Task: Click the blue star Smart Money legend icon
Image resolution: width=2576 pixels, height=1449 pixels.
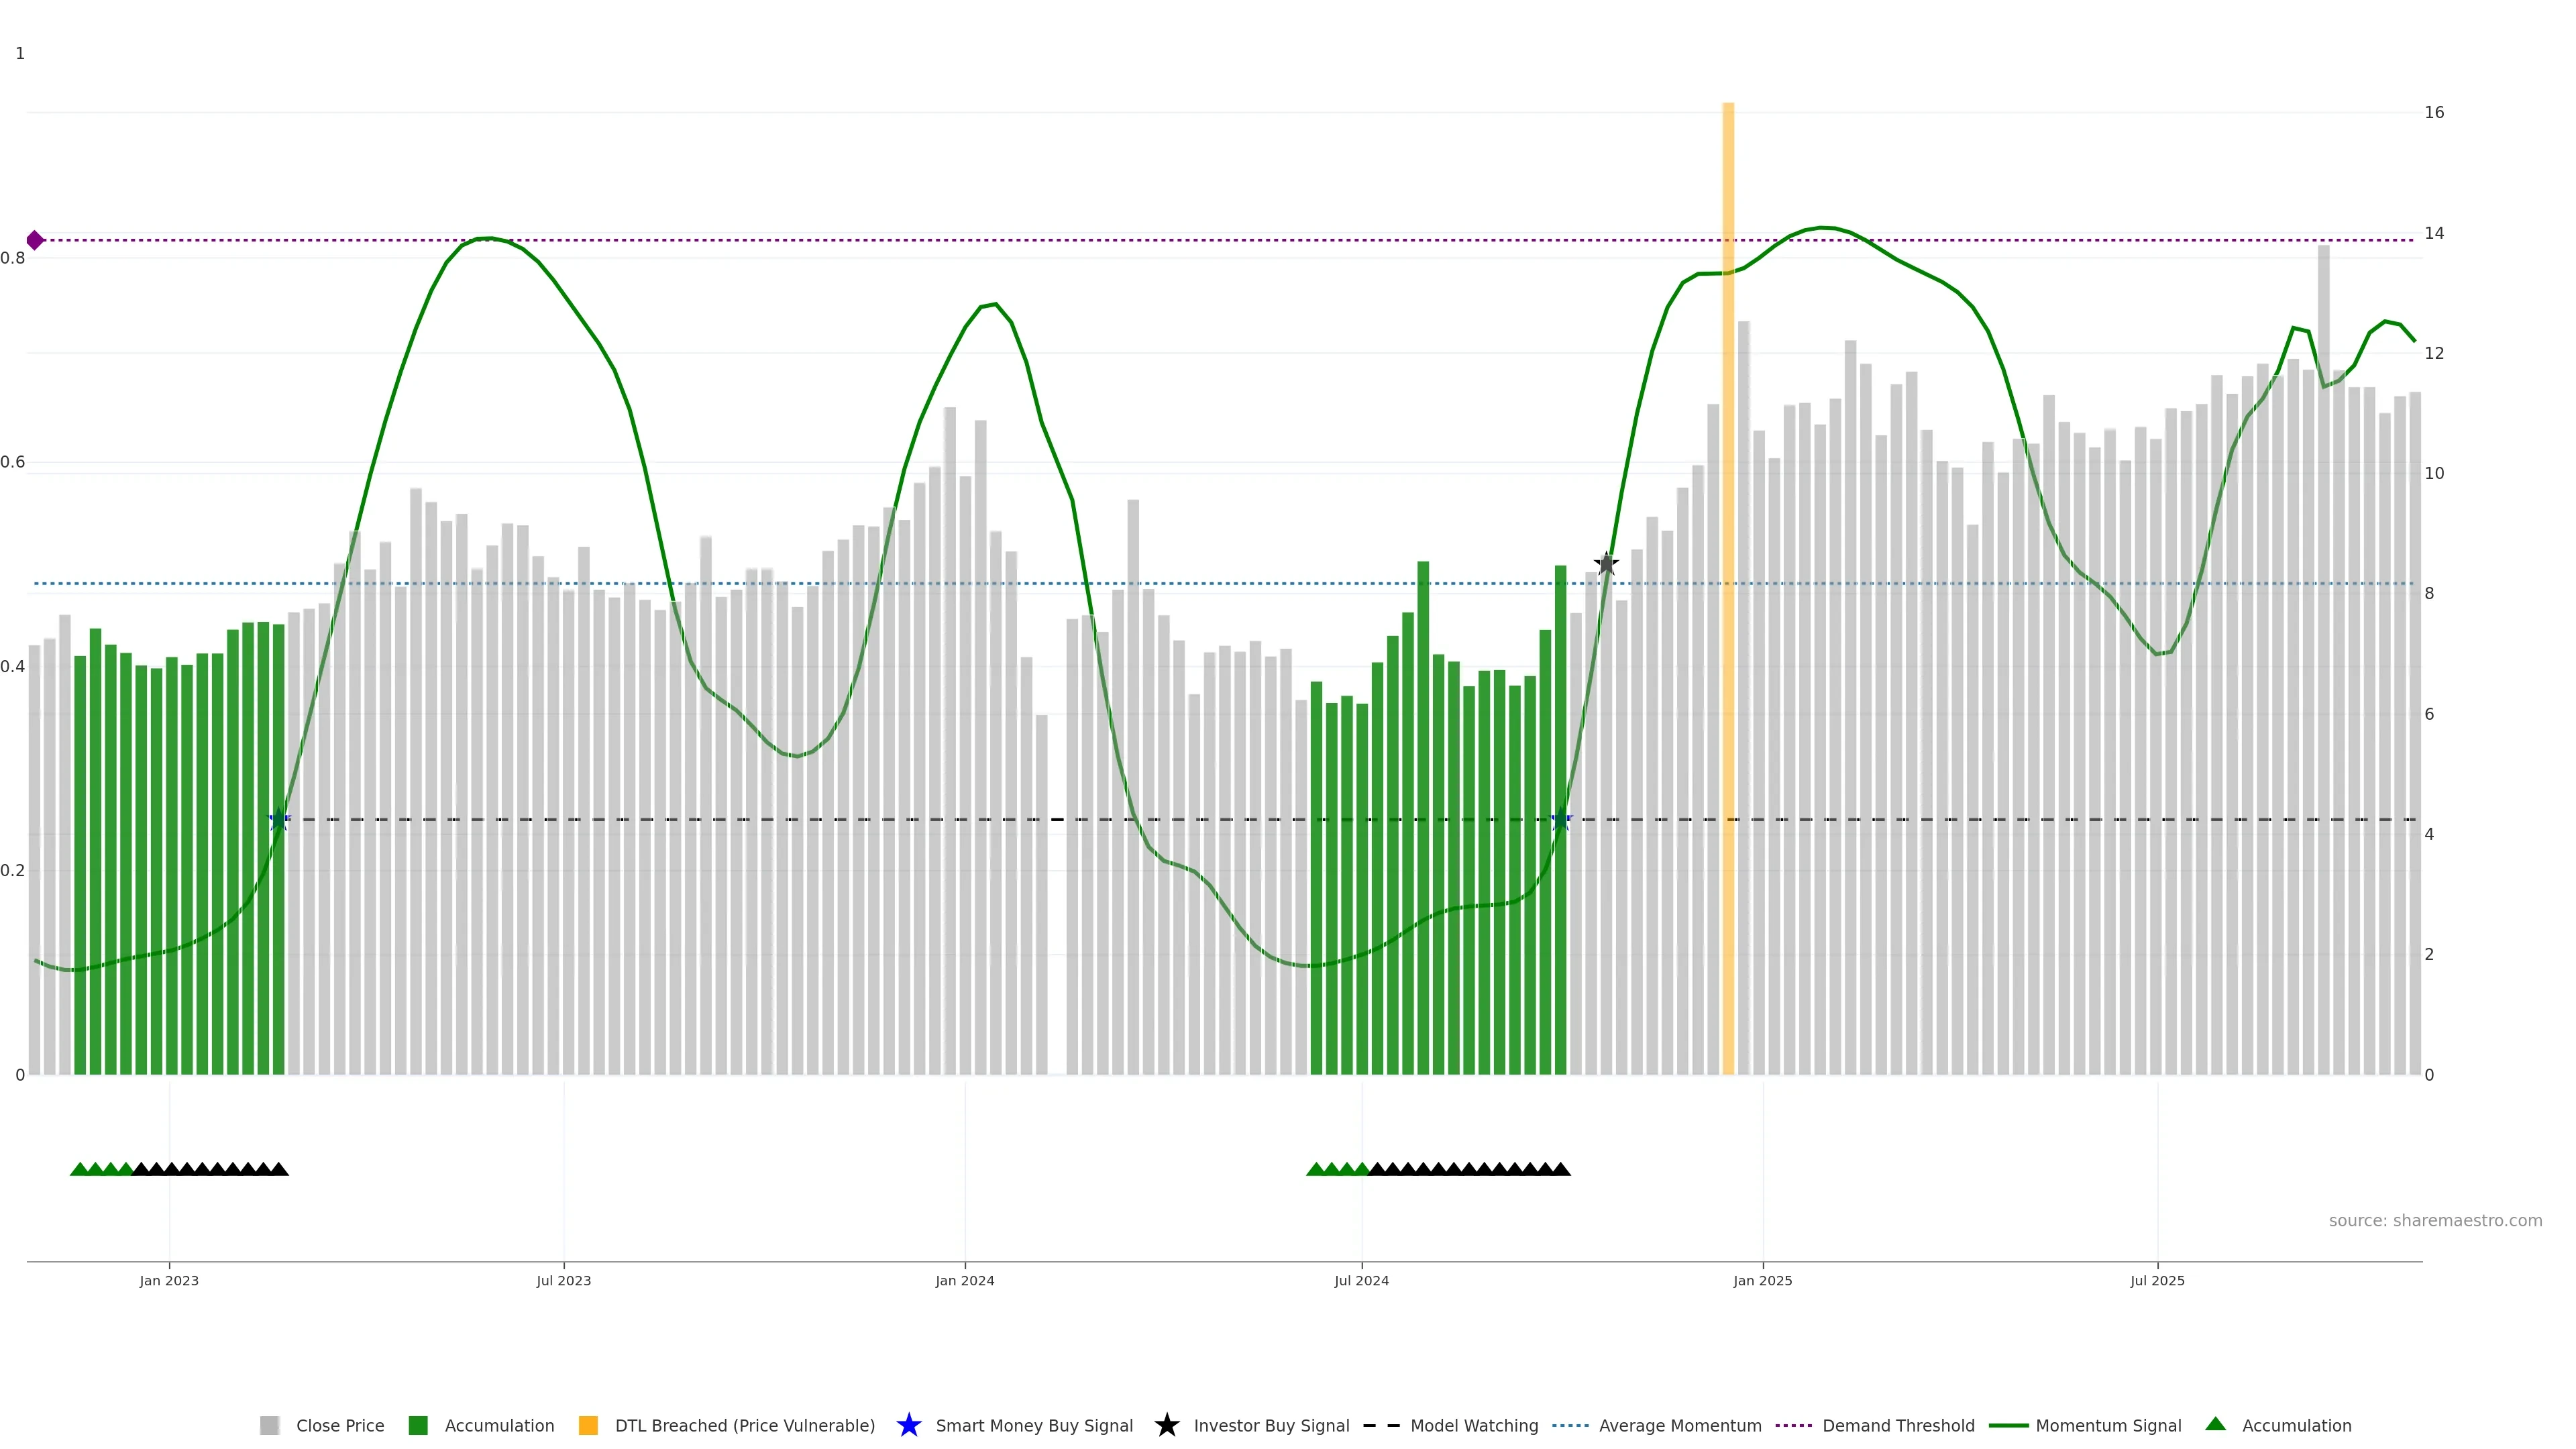Action: coord(908,1425)
